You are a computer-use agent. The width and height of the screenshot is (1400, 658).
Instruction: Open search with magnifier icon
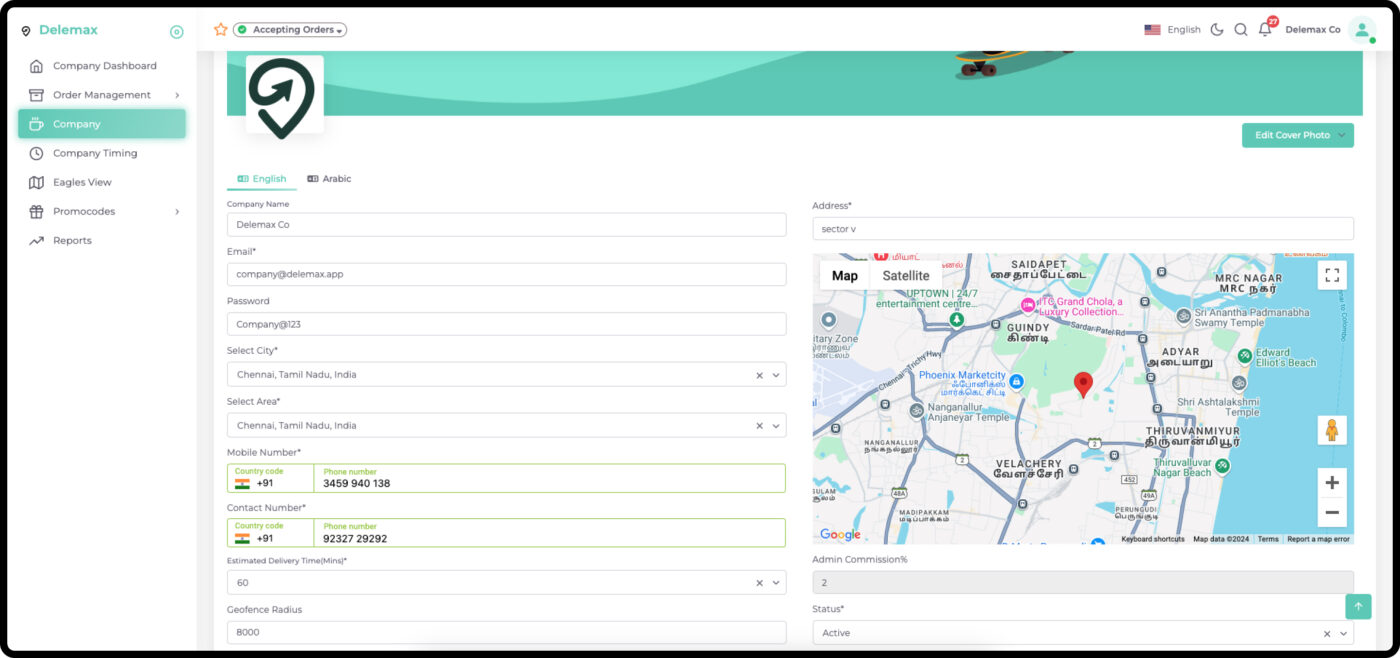[x=1241, y=30]
